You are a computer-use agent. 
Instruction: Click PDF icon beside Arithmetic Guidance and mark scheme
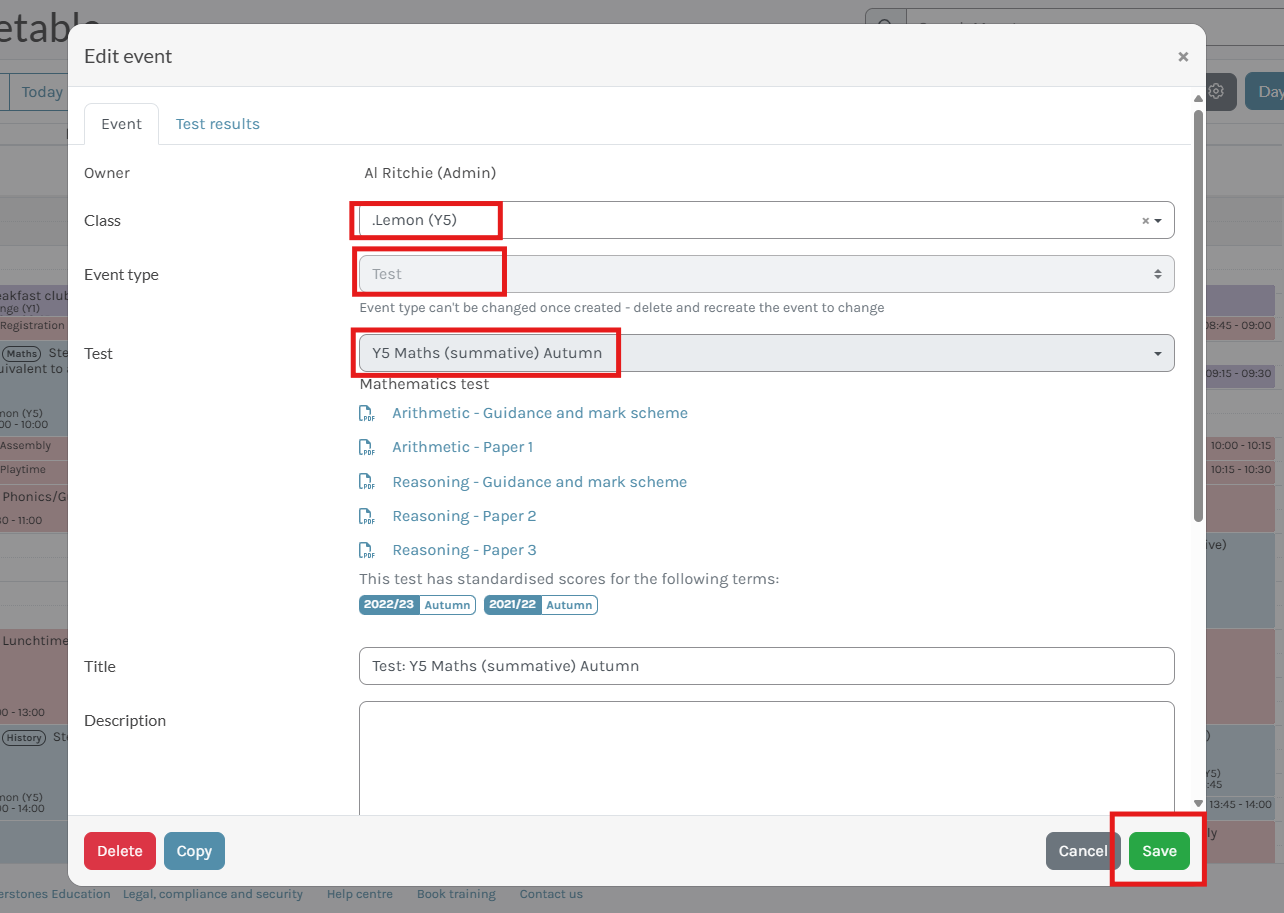367,414
